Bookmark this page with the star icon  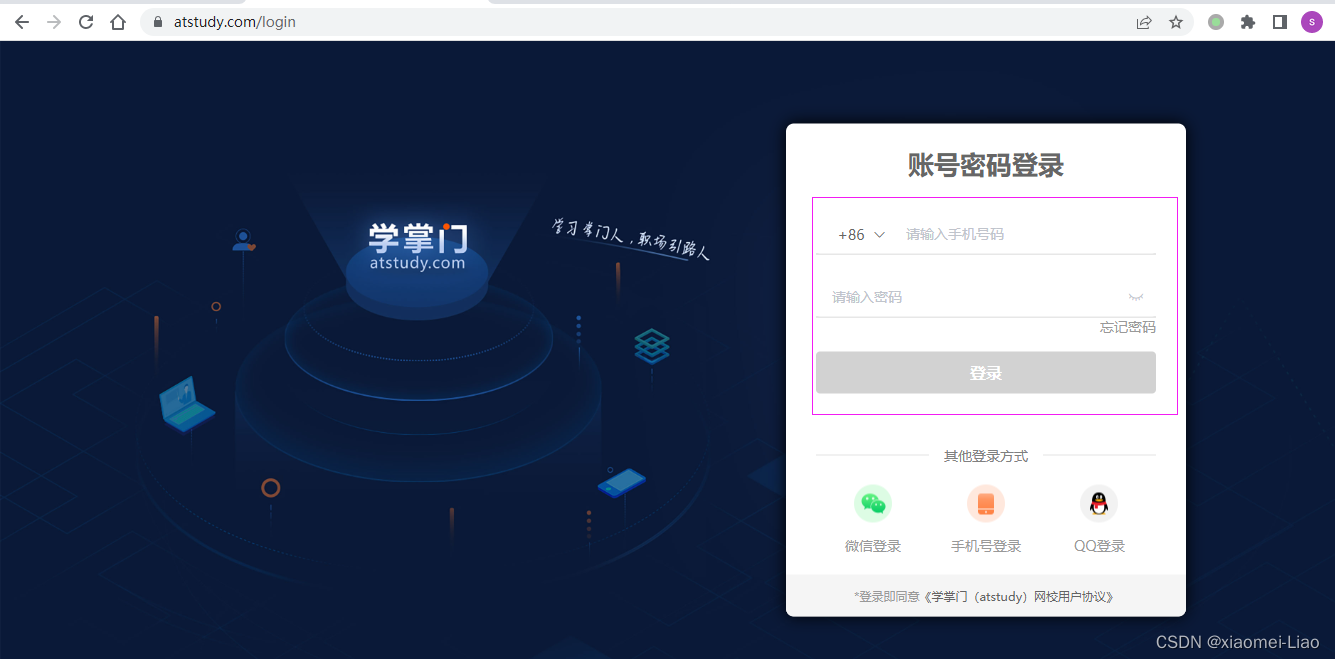coord(1176,22)
